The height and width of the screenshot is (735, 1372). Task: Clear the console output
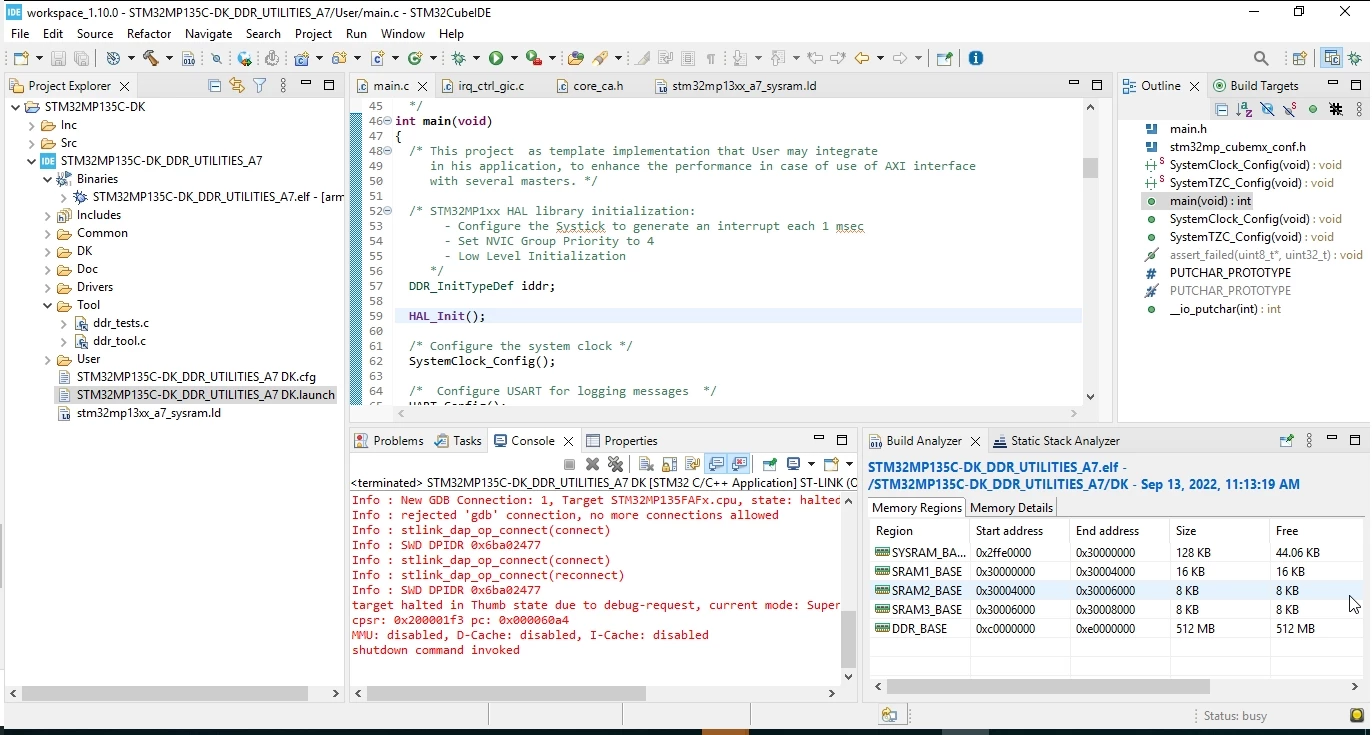(646, 464)
